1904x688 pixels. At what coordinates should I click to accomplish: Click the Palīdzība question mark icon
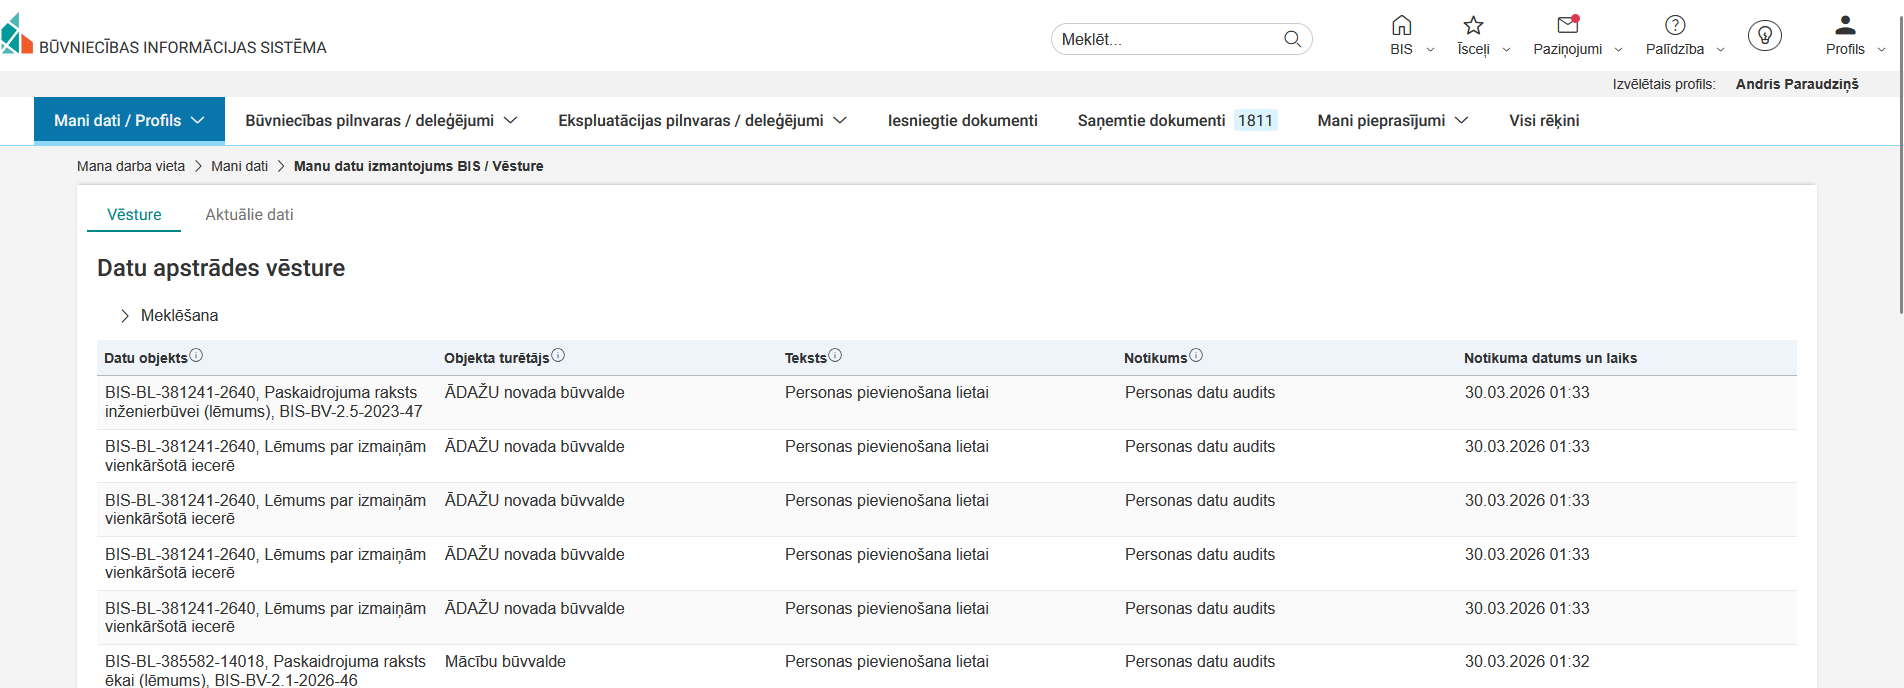(1675, 26)
